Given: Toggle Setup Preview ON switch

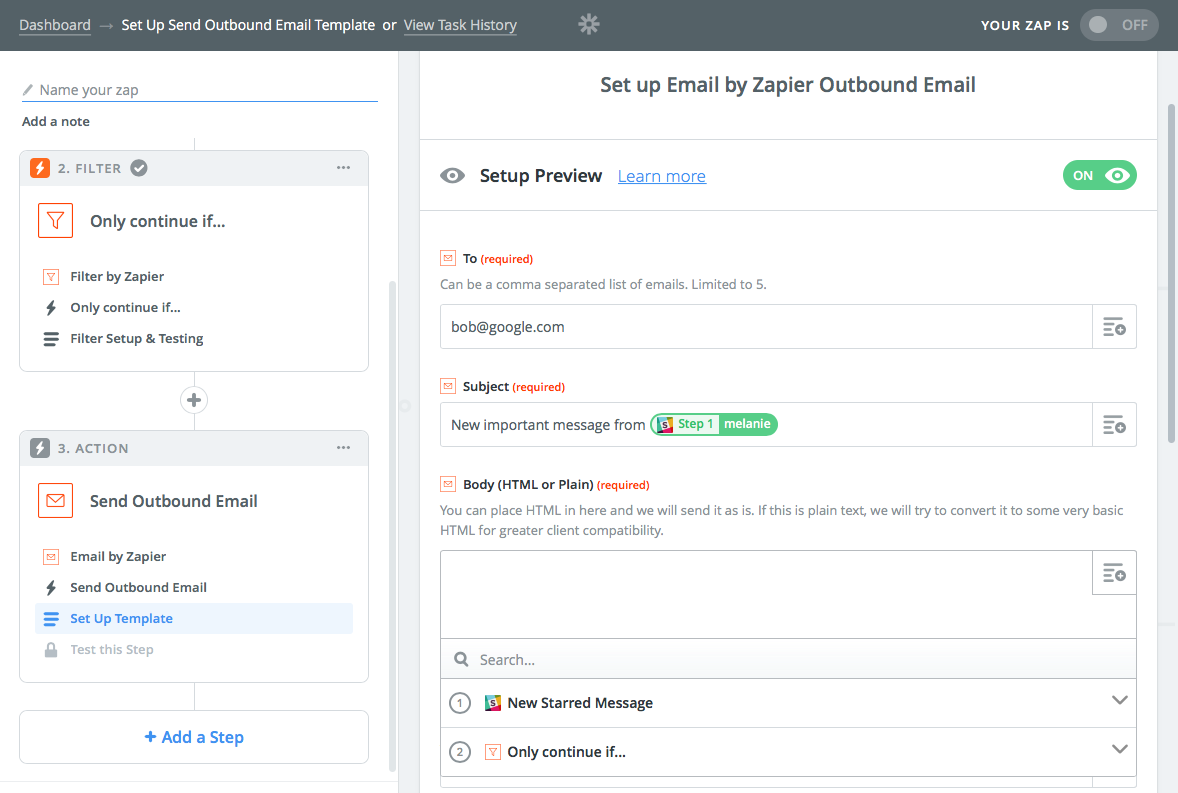Looking at the screenshot, I should [1100, 176].
